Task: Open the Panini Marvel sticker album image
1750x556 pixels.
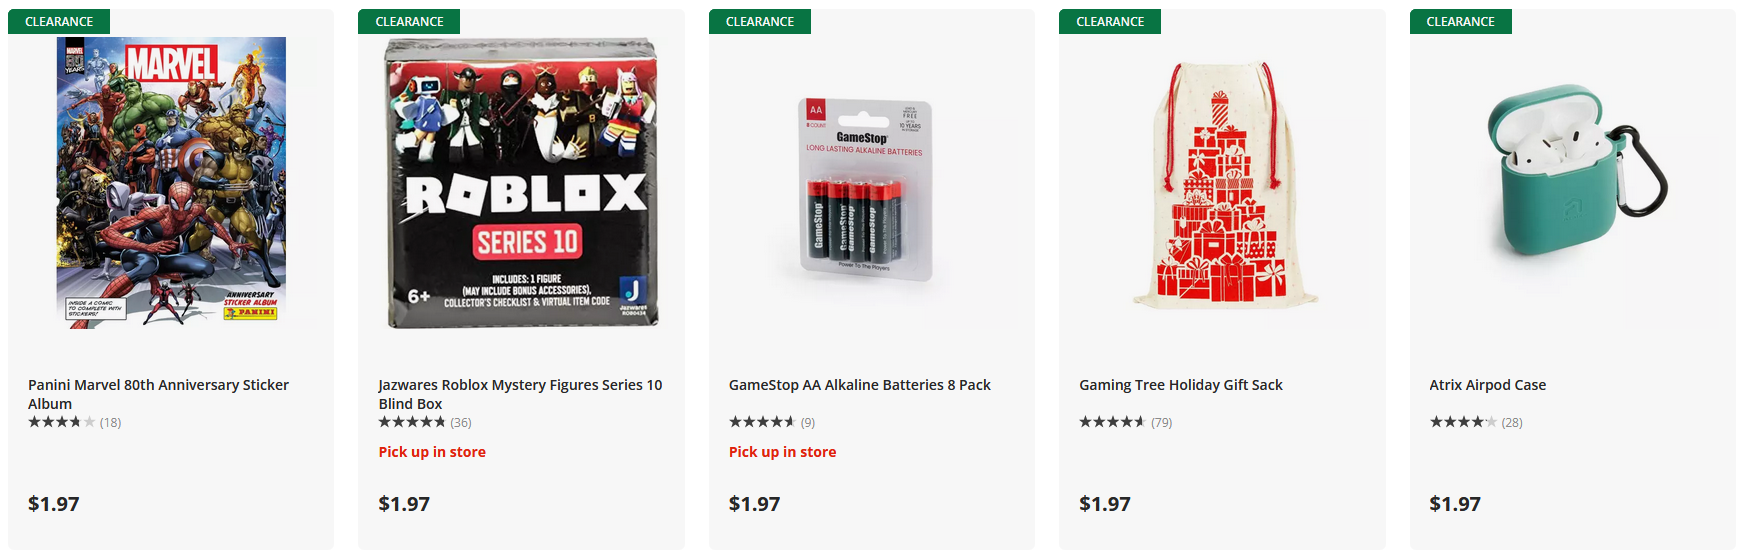Action: click(171, 183)
